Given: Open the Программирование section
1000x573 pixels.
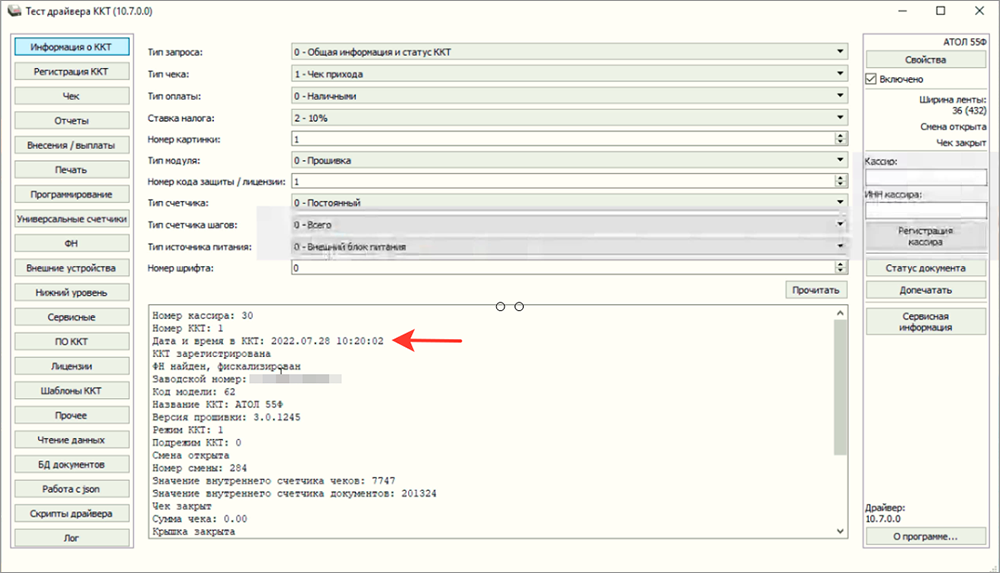Looking at the screenshot, I should coord(71,195).
